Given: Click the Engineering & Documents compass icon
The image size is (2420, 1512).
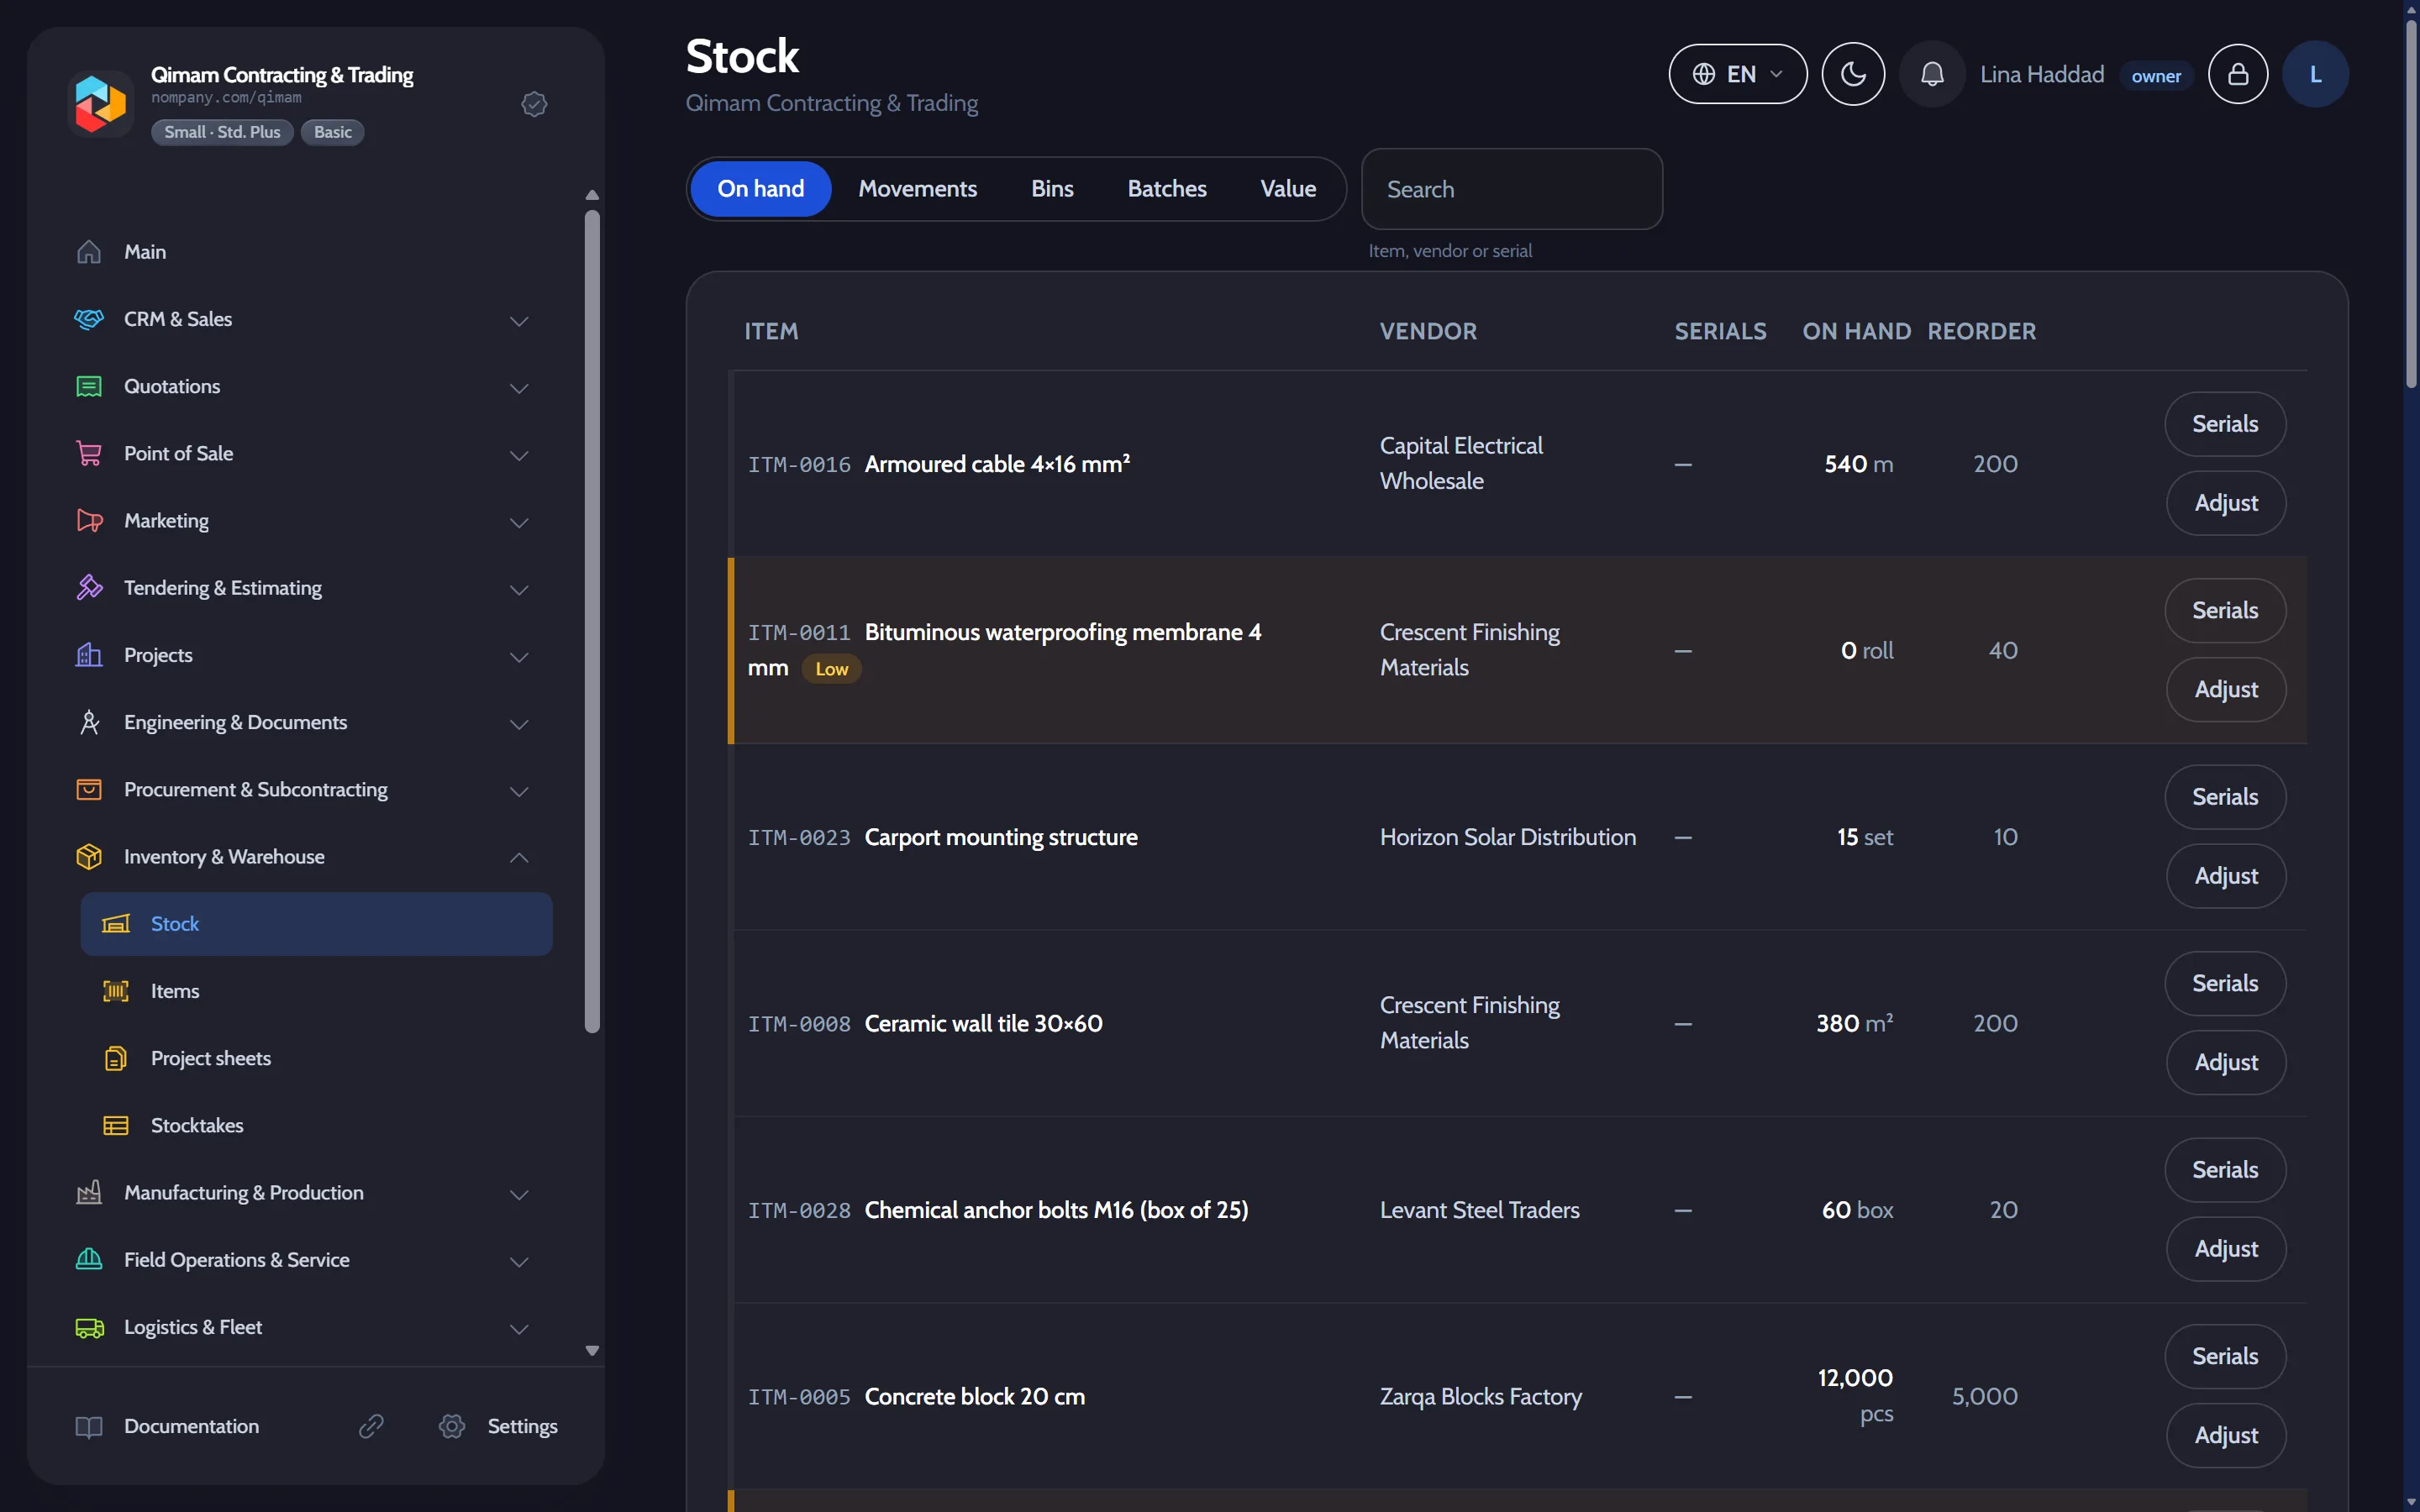Looking at the screenshot, I should [x=89, y=722].
